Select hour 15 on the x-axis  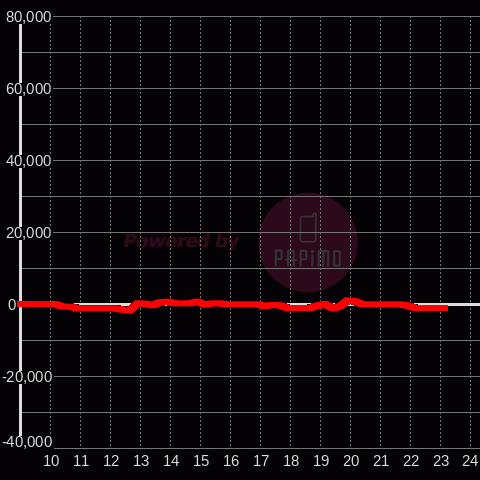pos(201,461)
